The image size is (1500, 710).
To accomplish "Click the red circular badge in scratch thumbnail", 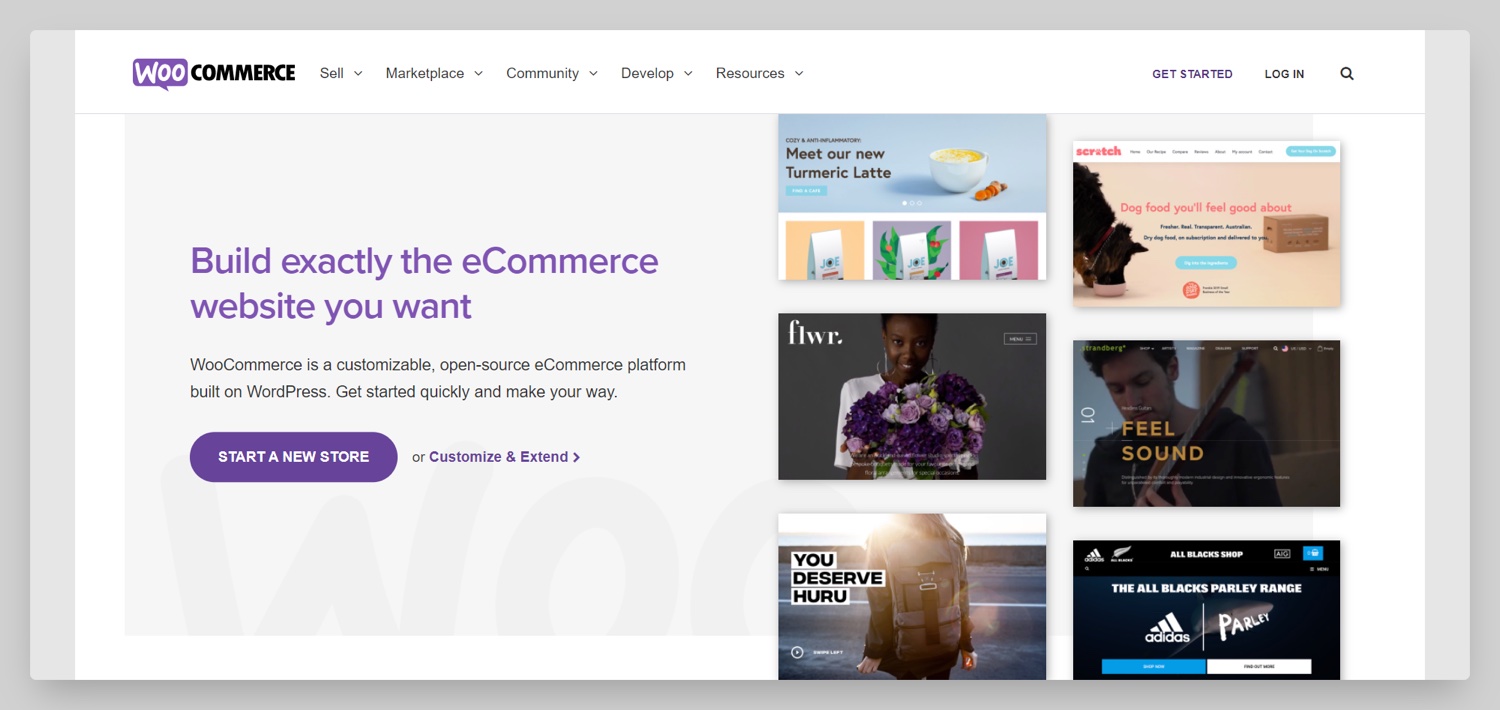I will point(1190,290).
